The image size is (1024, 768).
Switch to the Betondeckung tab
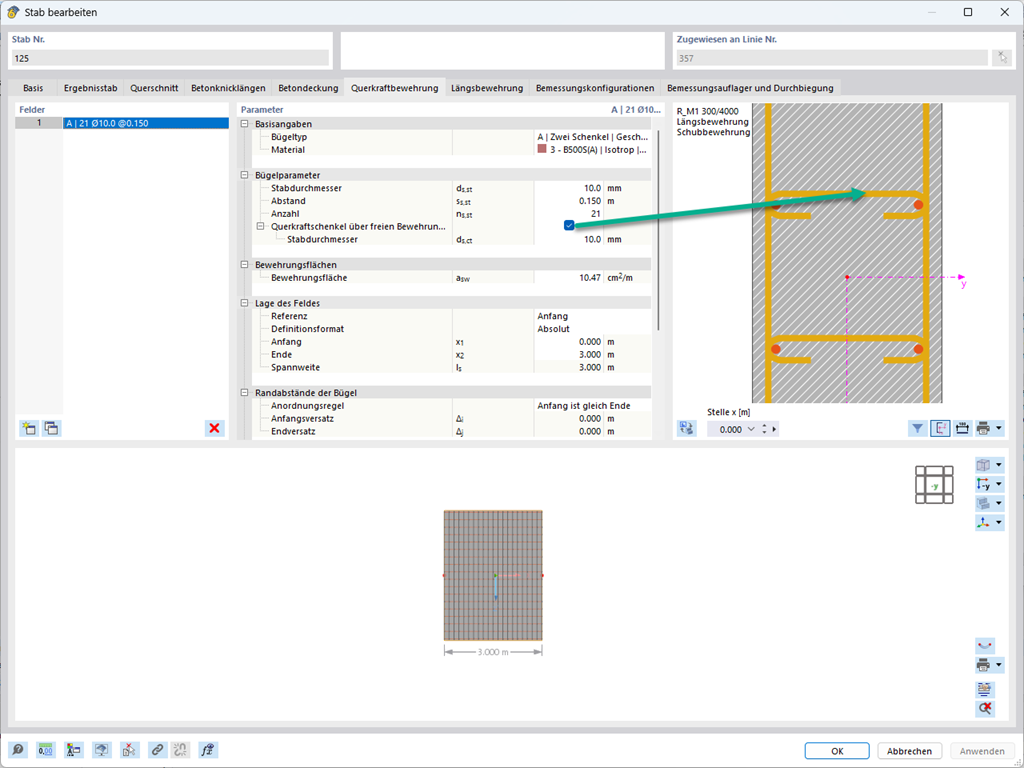(308, 88)
